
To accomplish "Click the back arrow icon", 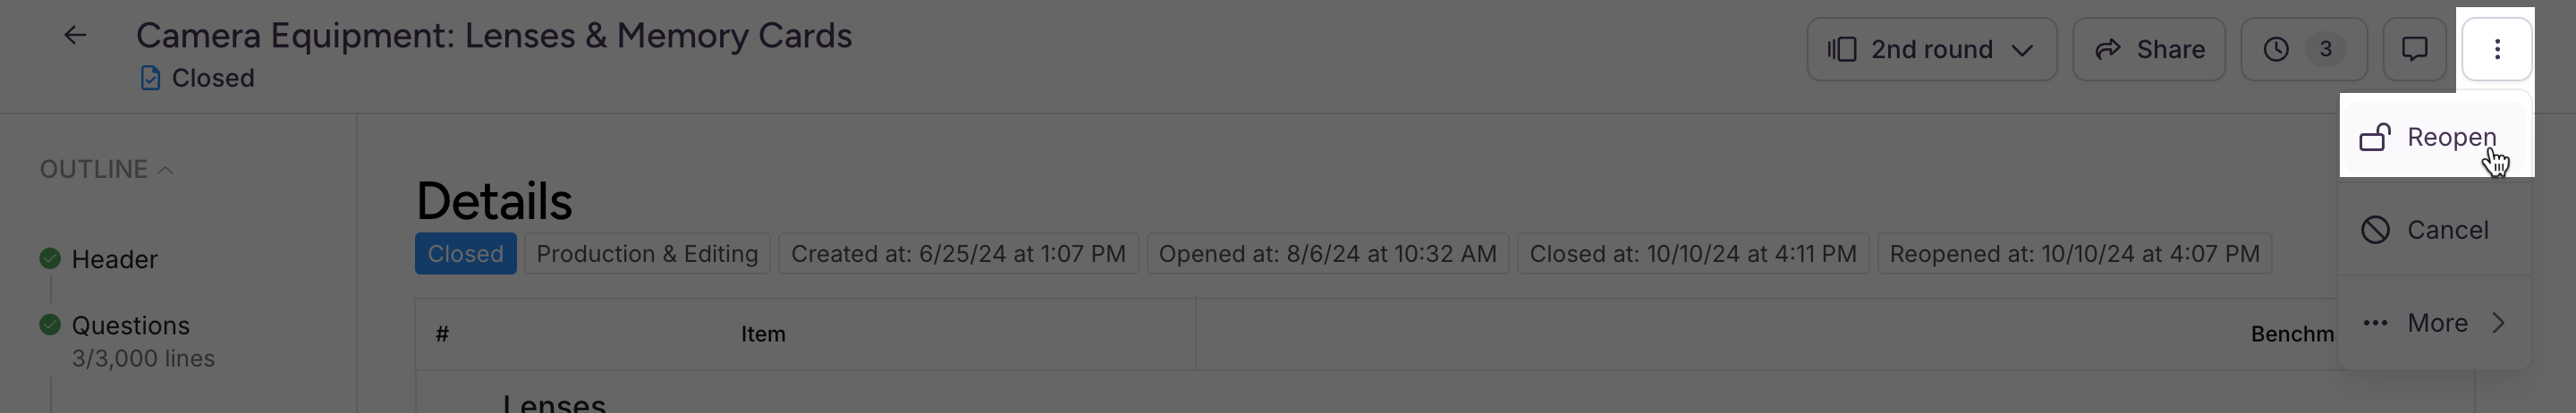I will click(x=75, y=36).
